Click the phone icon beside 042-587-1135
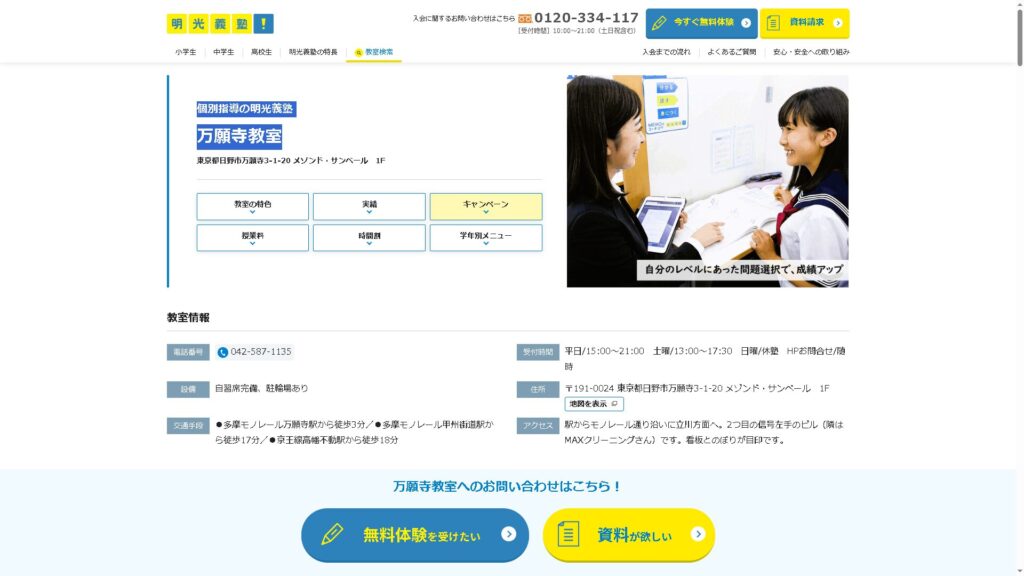The image size is (1024, 576). [223, 352]
